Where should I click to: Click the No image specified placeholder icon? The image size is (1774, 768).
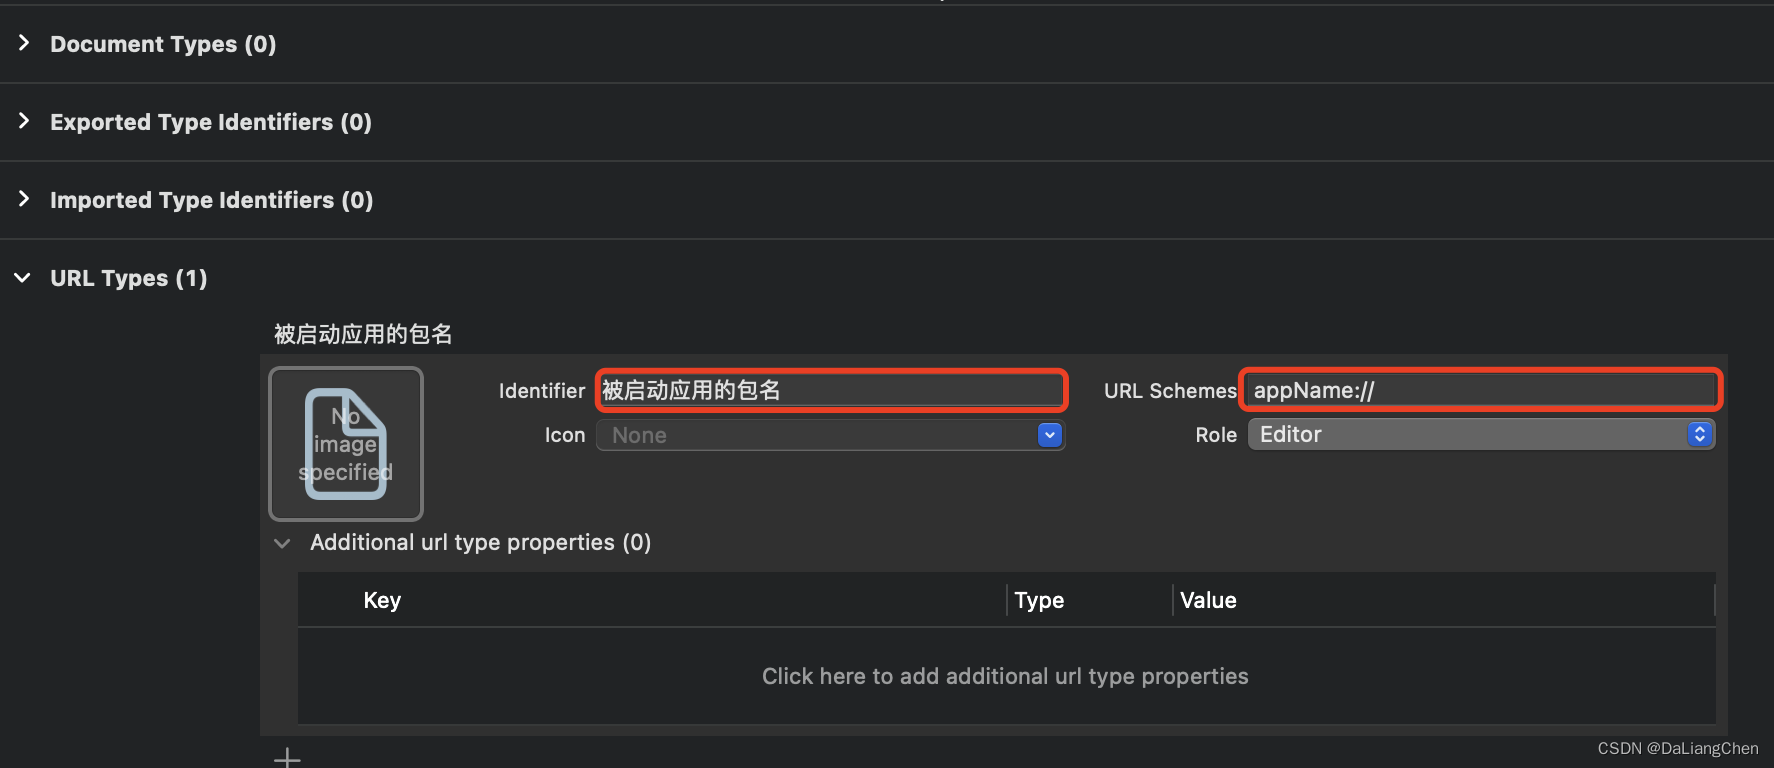pos(345,444)
